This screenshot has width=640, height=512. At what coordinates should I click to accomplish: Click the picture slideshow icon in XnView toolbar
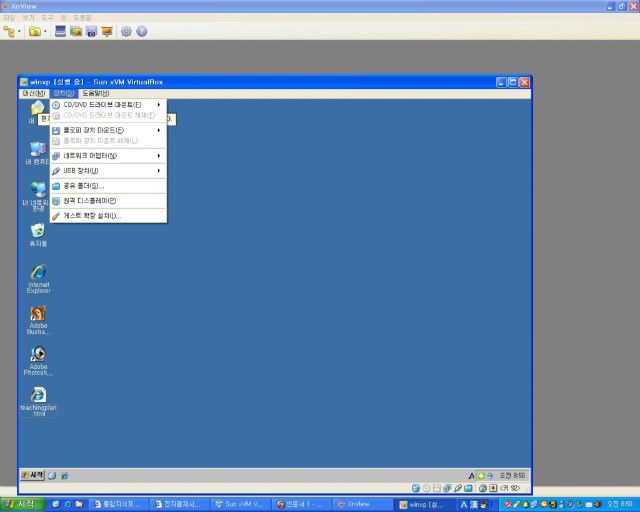[76, 31]
